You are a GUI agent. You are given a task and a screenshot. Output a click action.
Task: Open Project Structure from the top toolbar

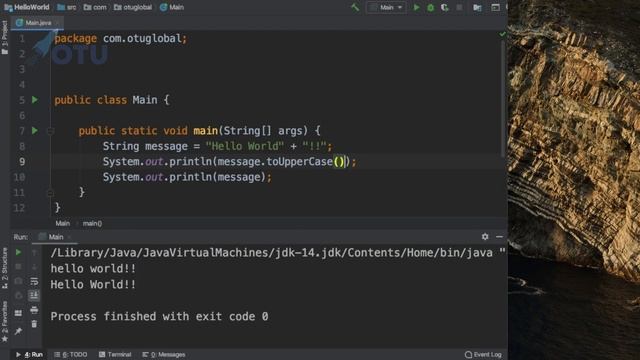477,7
